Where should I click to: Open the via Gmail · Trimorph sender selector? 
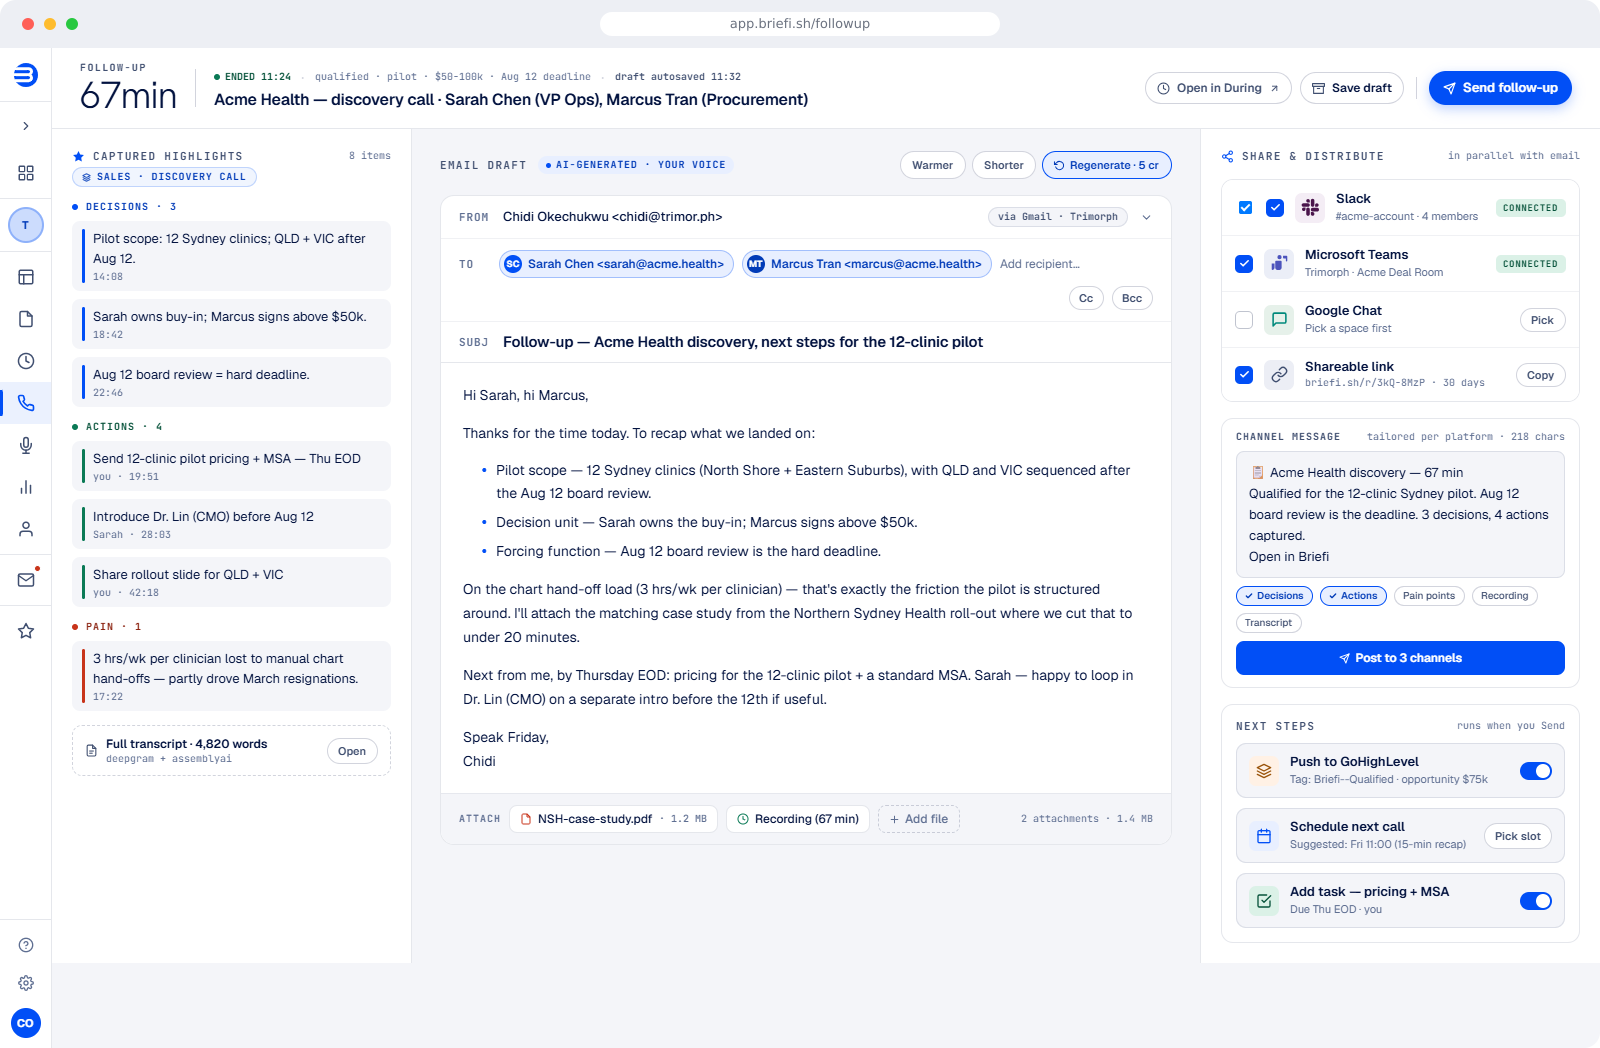point(1058,217)
